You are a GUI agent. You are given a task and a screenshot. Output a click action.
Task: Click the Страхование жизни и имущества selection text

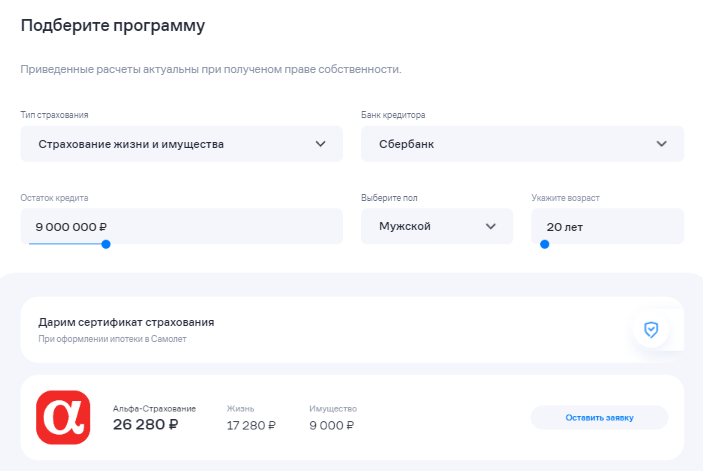coord(131,144)
